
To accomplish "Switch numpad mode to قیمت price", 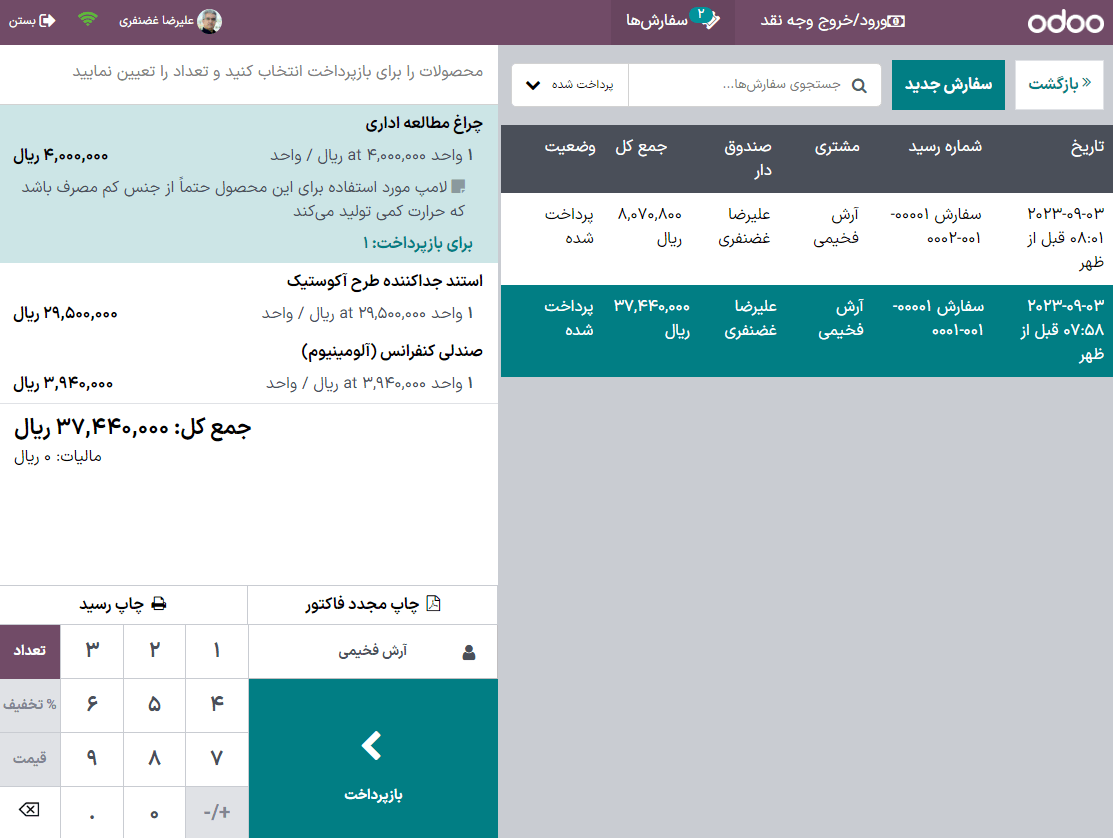I will 30,759.
